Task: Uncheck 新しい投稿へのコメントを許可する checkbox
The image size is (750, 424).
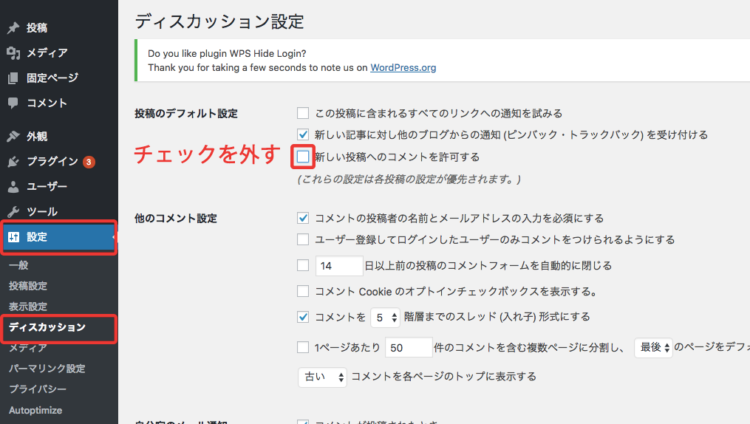Action: pos(303,157)
